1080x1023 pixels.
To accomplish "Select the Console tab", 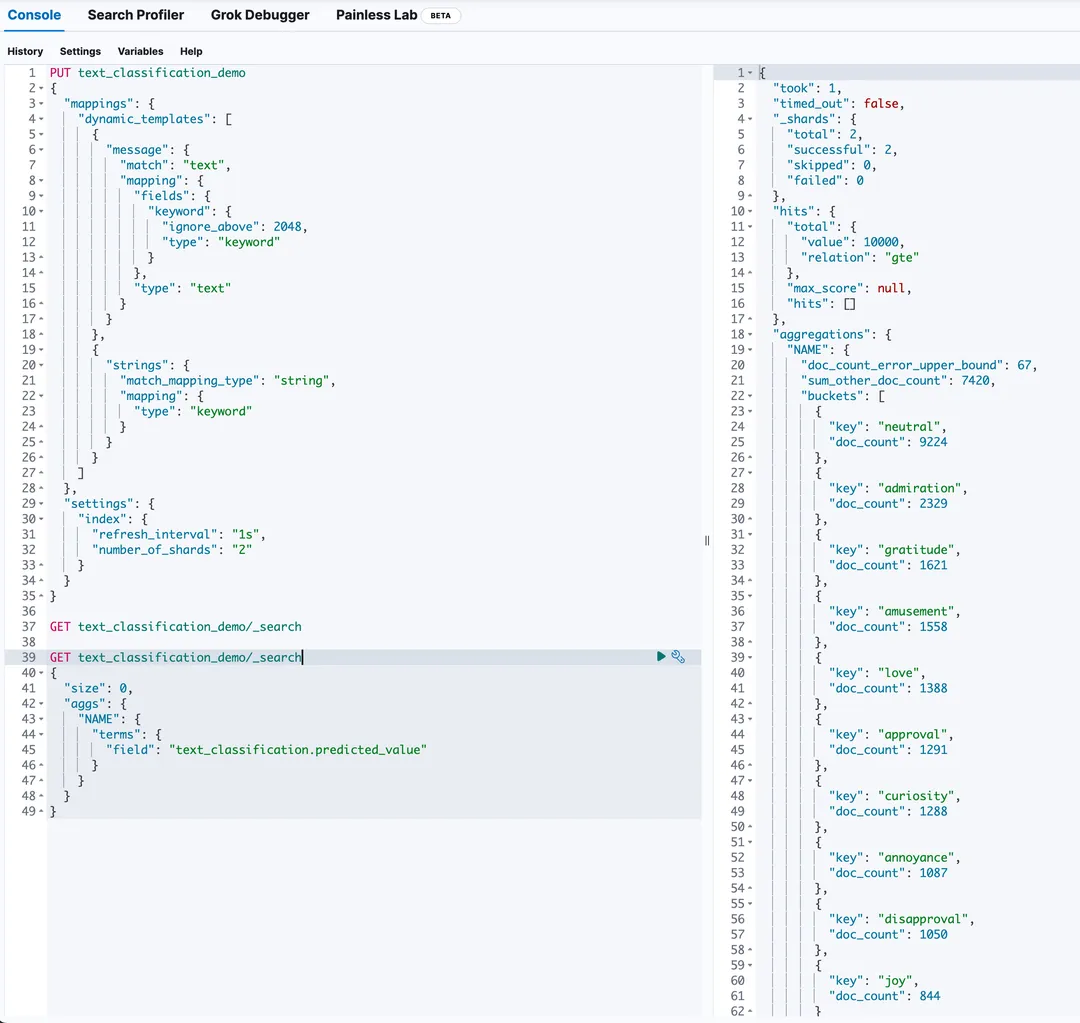I will (34, 15).
